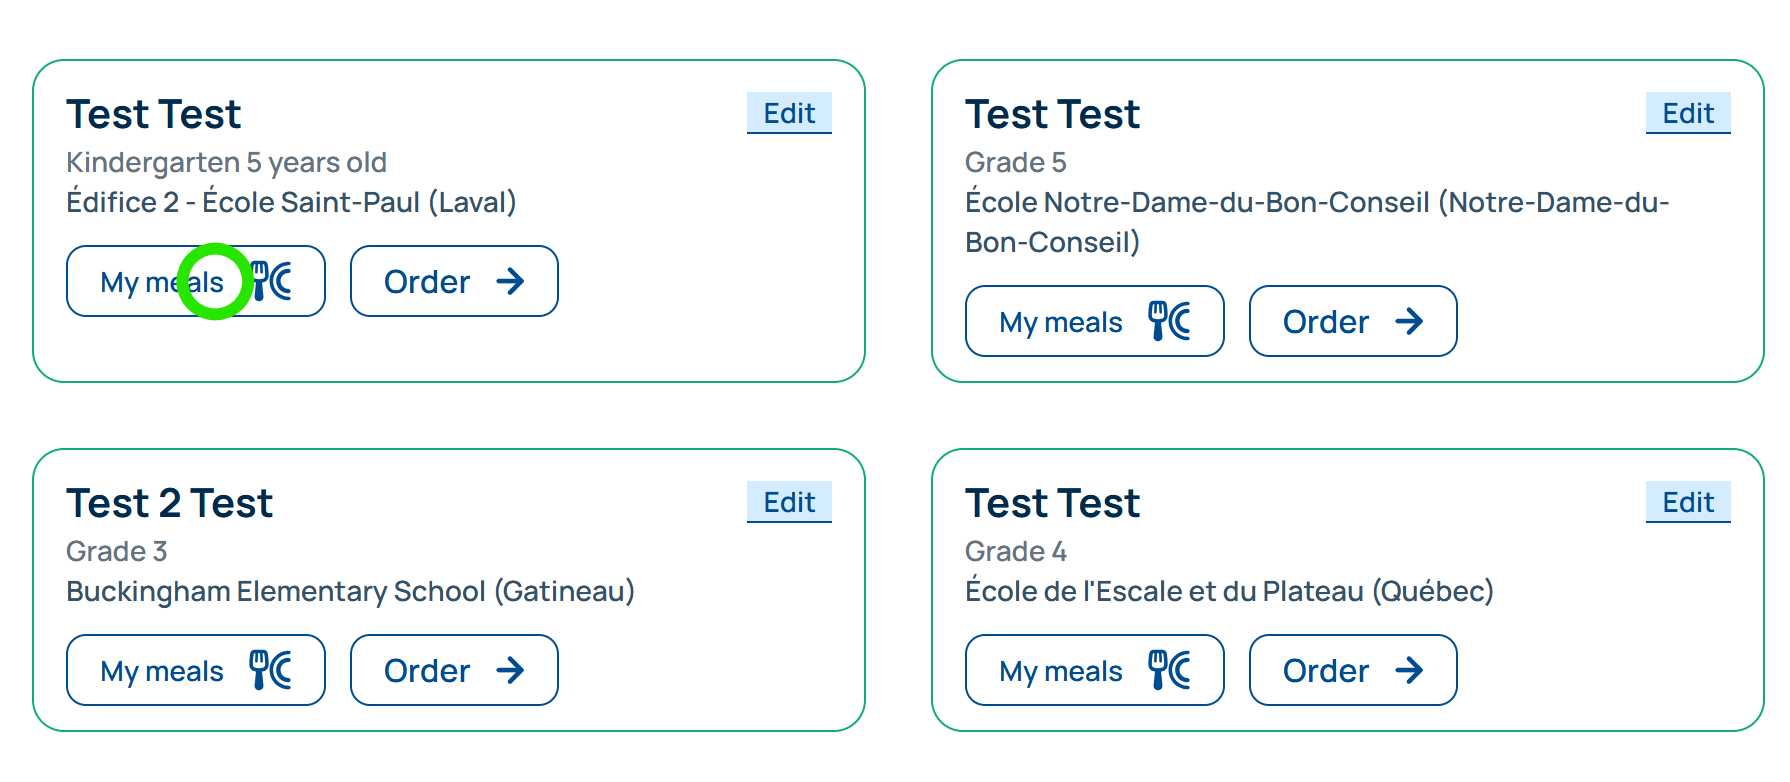Edit the Test 2 Test profile

[789, 502]
